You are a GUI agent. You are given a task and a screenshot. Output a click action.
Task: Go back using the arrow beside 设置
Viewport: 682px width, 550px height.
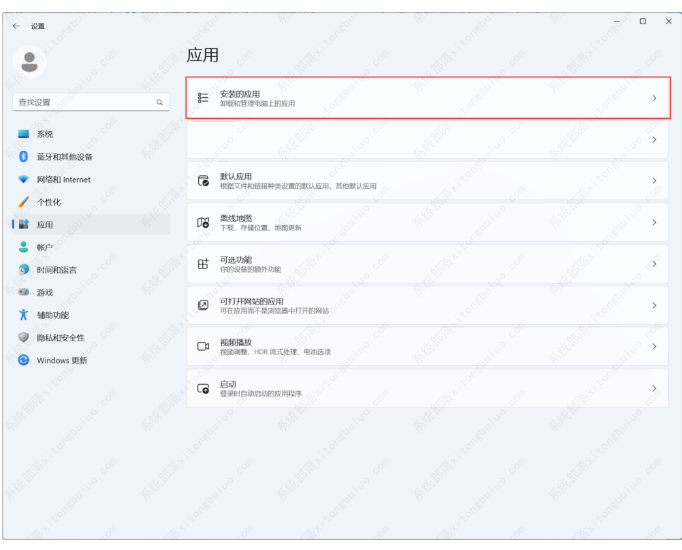16,26
